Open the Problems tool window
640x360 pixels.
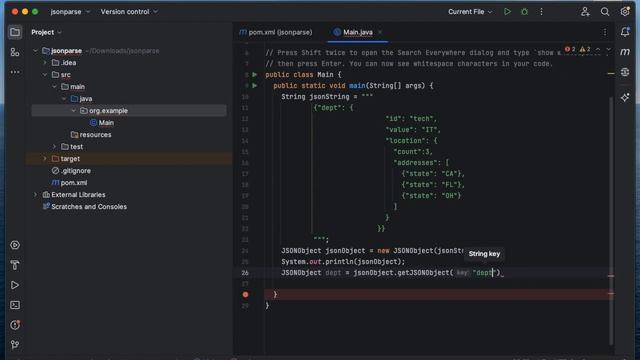(x=15, y=325)
